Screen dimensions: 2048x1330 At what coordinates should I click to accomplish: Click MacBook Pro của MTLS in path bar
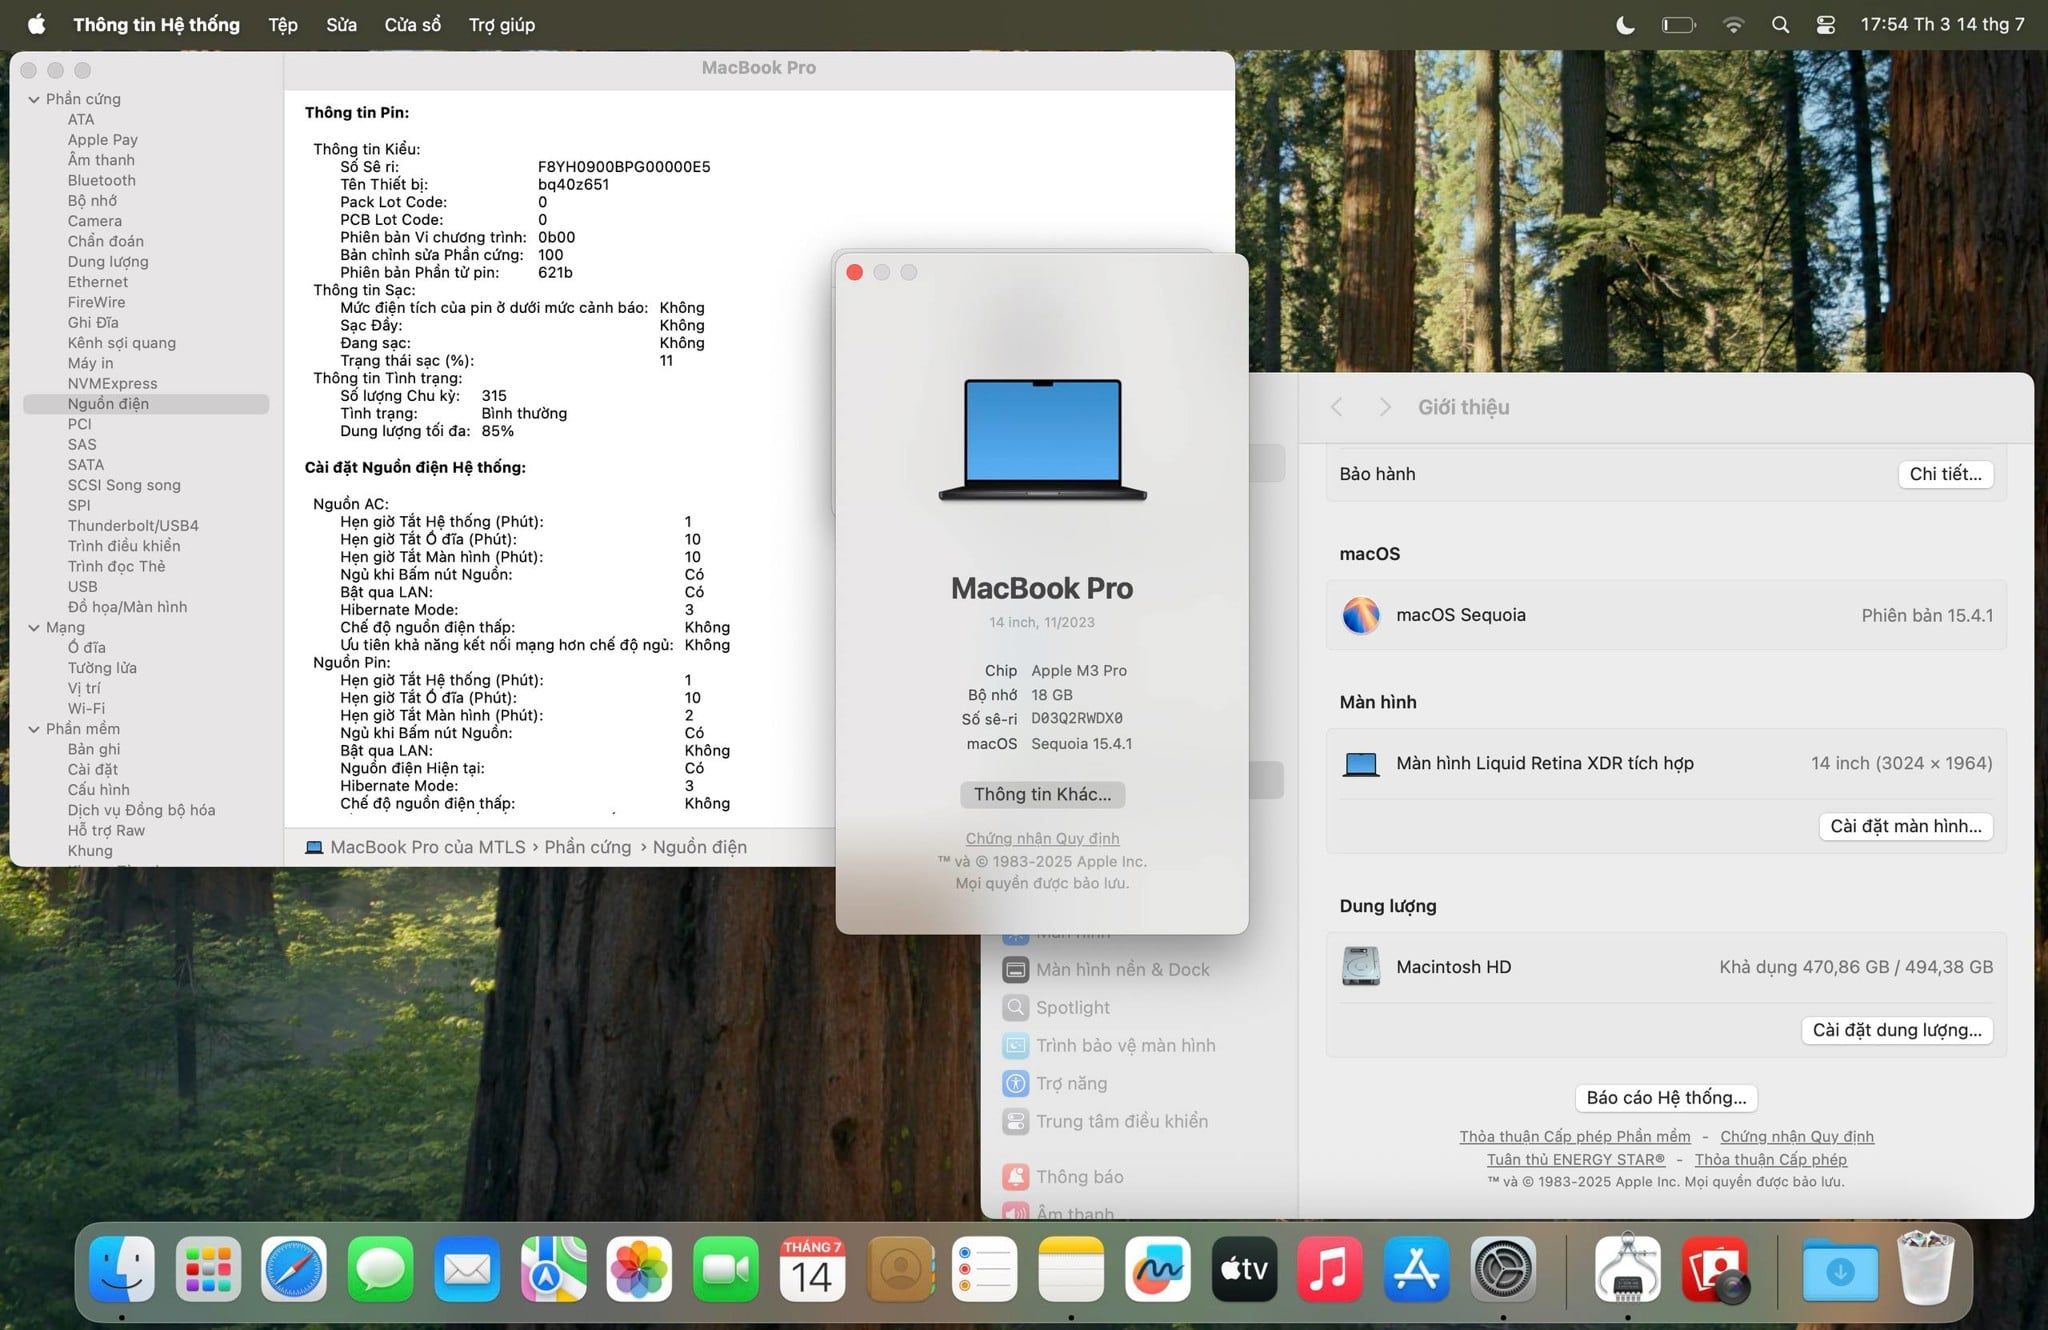click(416, 847)
